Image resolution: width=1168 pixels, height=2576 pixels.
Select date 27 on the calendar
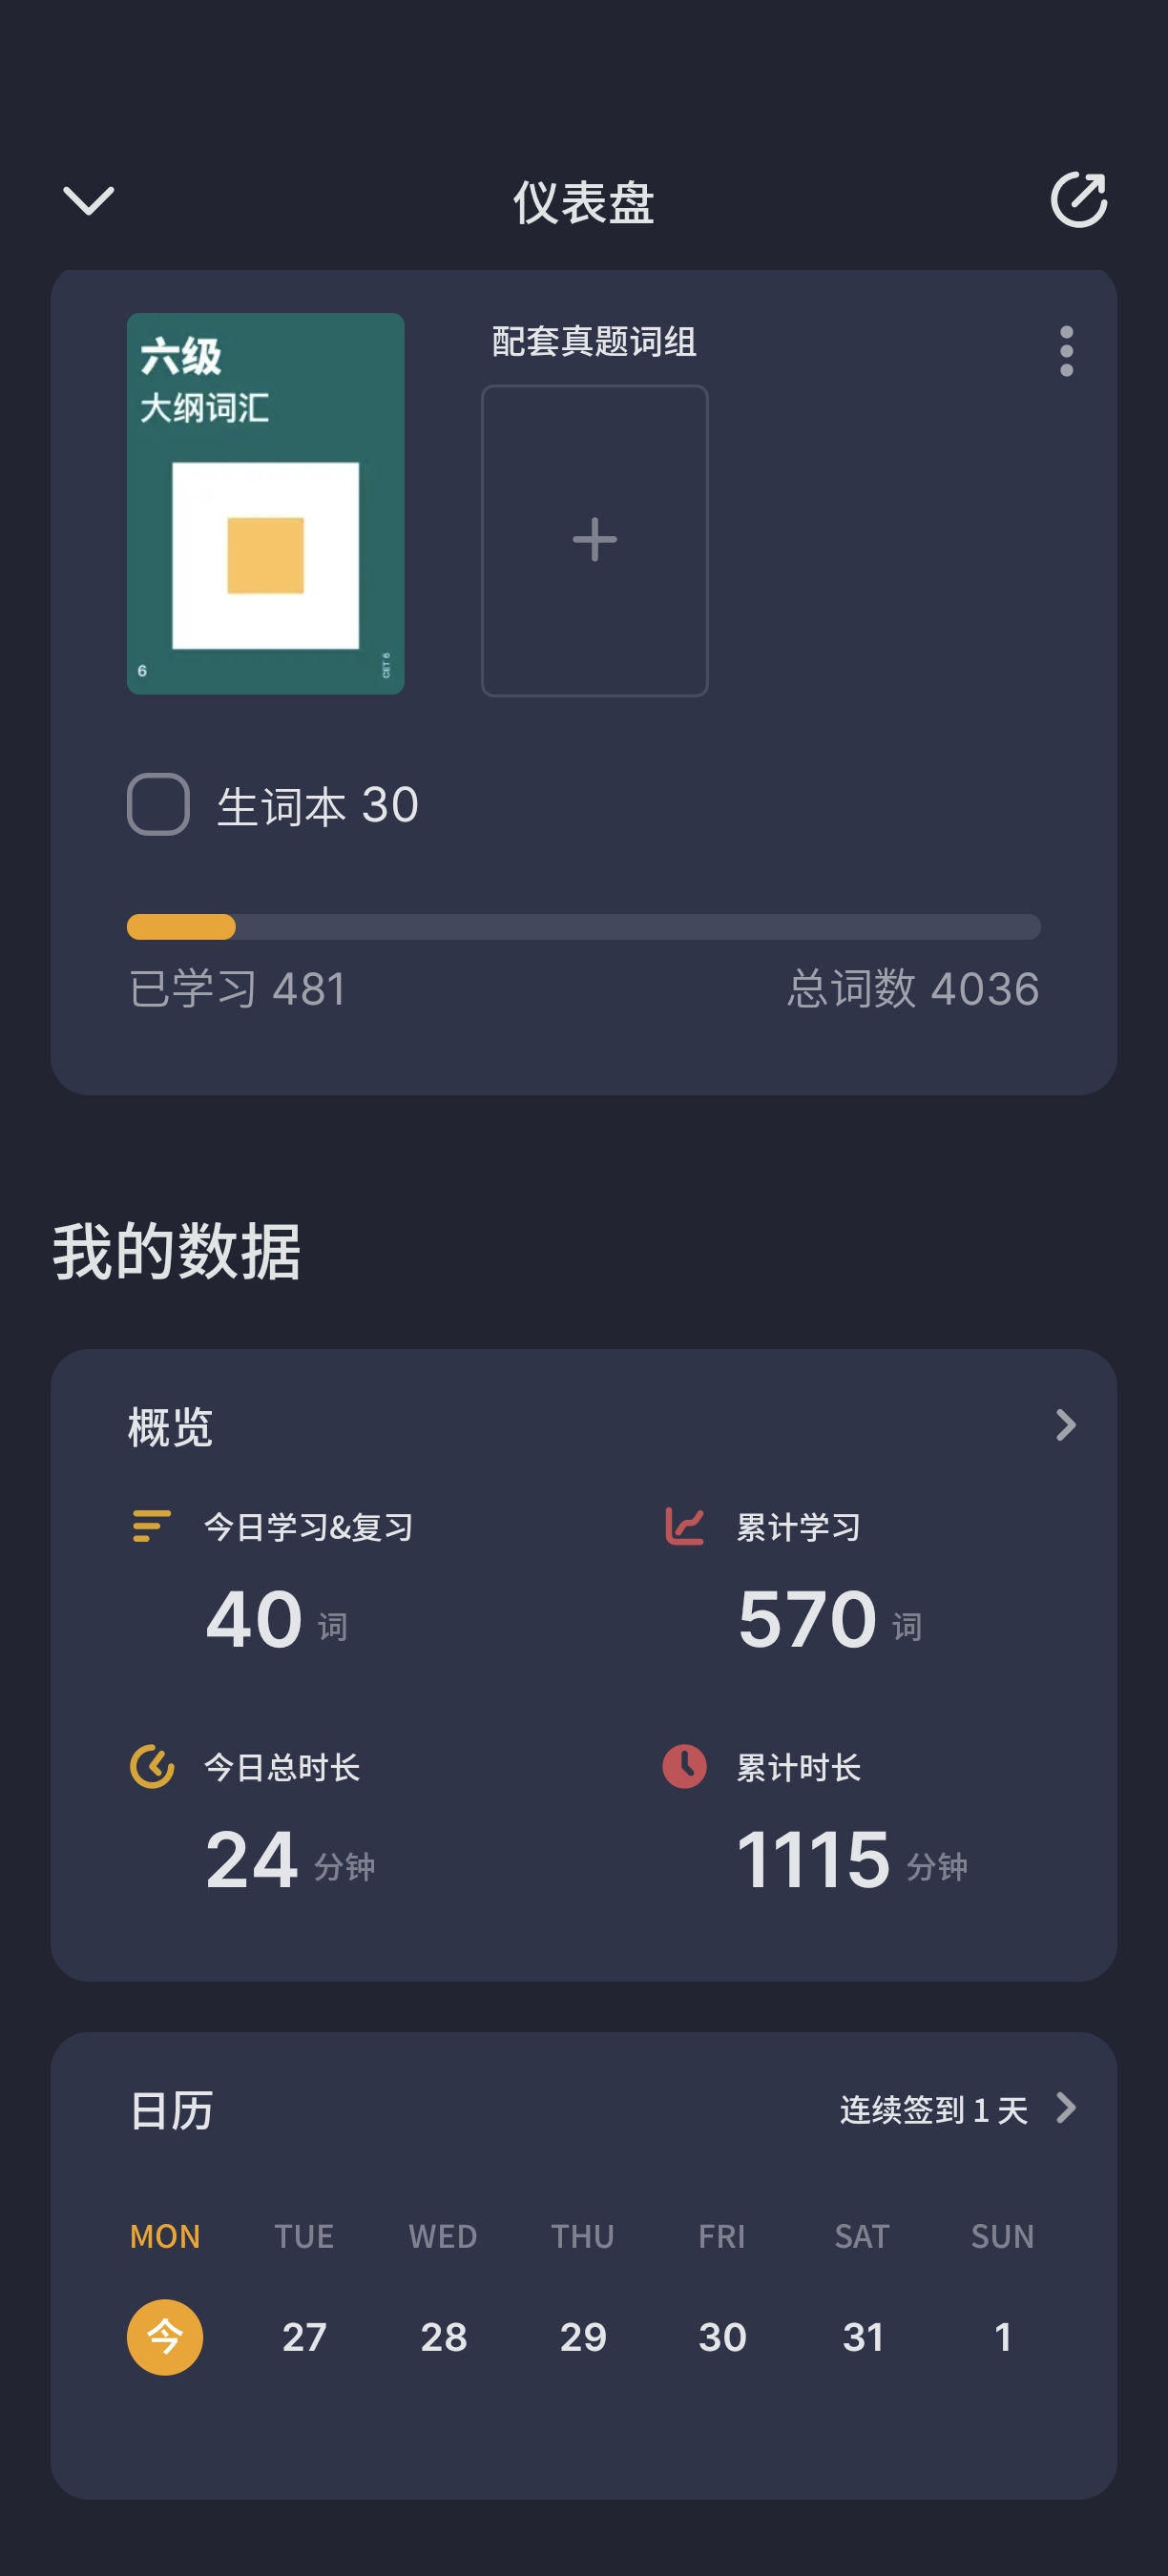[304, 2337]
